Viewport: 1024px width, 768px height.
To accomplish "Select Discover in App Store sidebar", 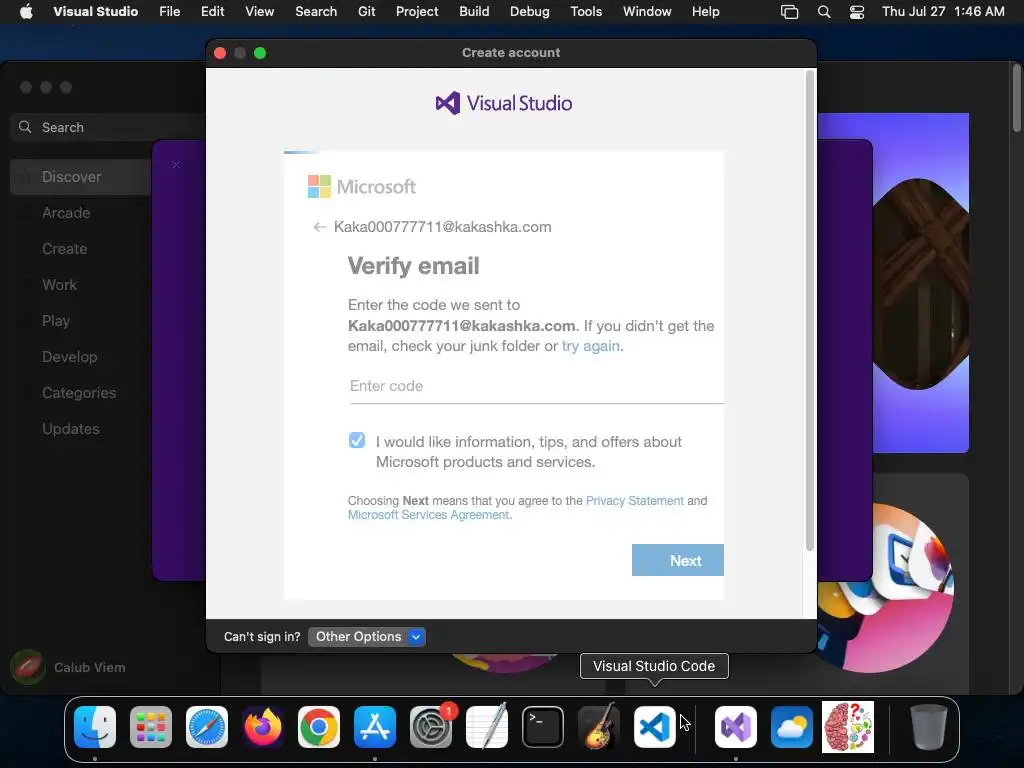I will click(81, 177).
